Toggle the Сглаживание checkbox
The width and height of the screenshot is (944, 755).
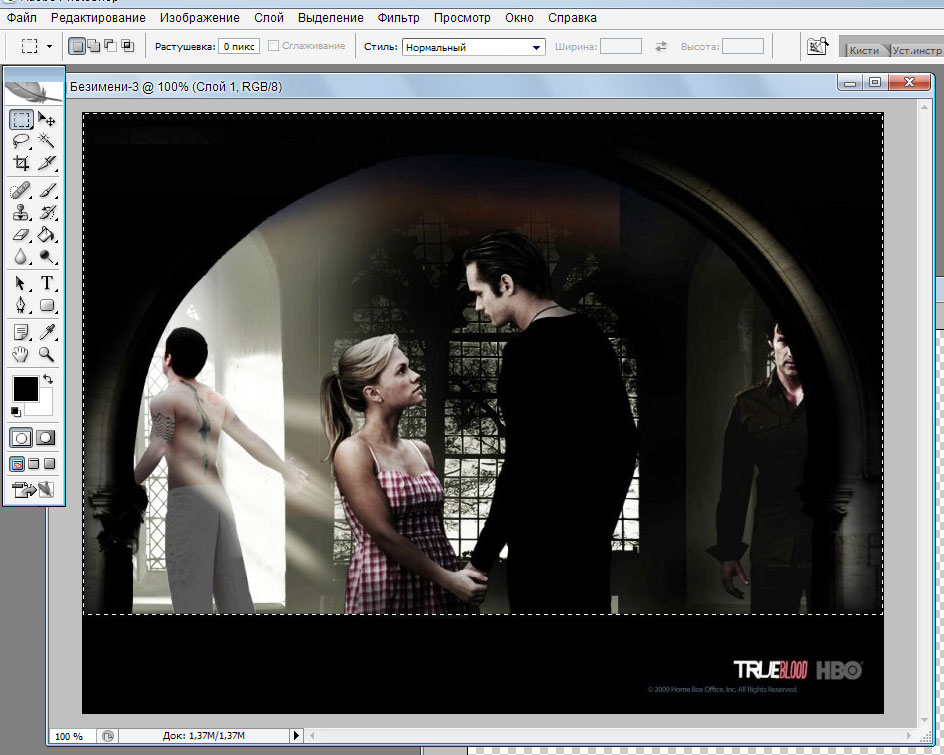coord(273,46)
